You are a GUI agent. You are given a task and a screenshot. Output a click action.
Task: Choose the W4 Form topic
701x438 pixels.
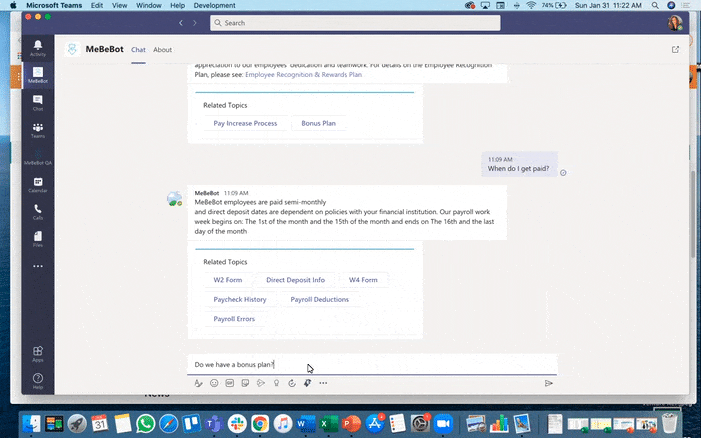(x=363, y=280)
